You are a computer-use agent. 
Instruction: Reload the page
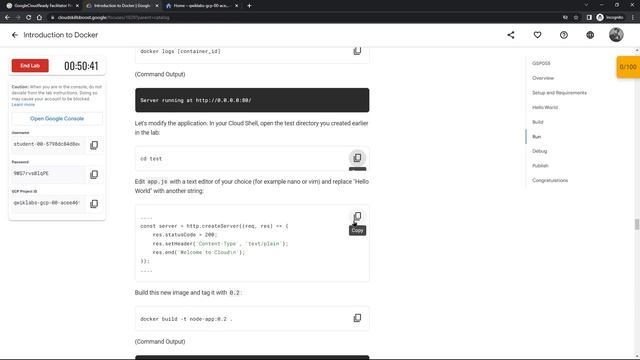click(x=29, y=18)
